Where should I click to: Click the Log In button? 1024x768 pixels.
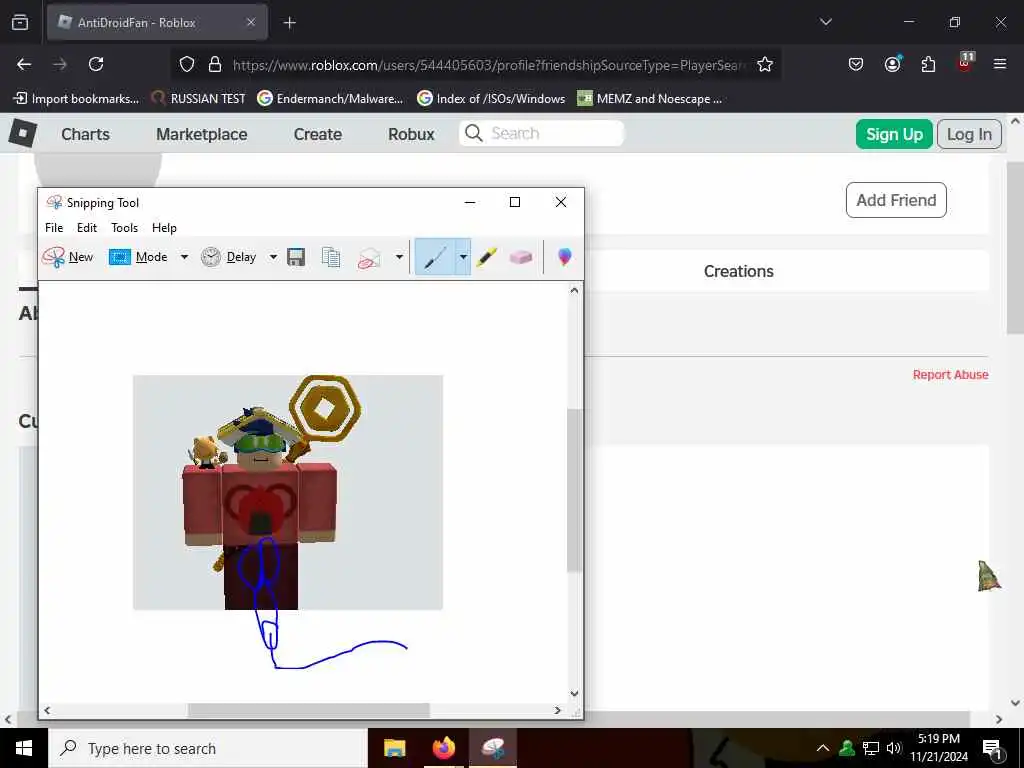969,134
